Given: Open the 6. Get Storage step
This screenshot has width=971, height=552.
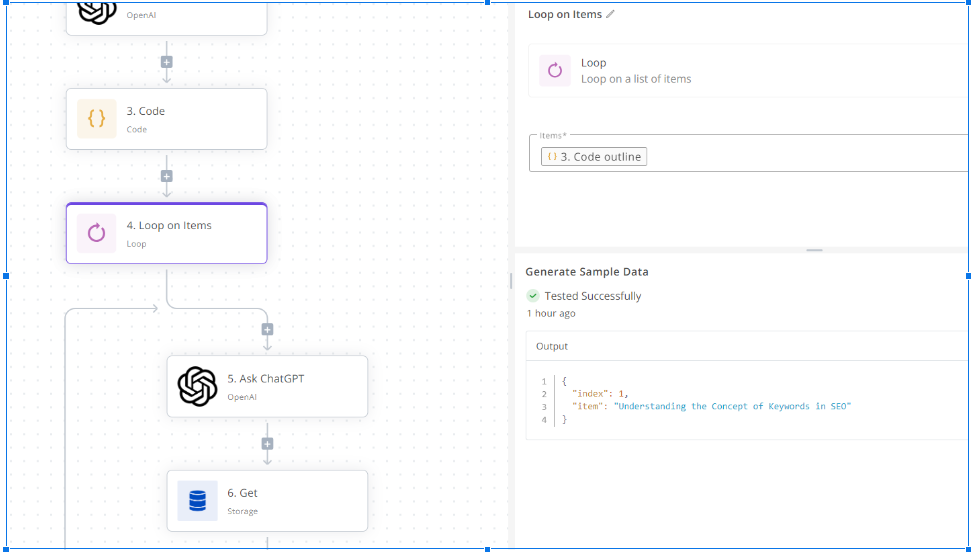Looking at the screenshot, I should pyautogui.click(x=268, y=501).
